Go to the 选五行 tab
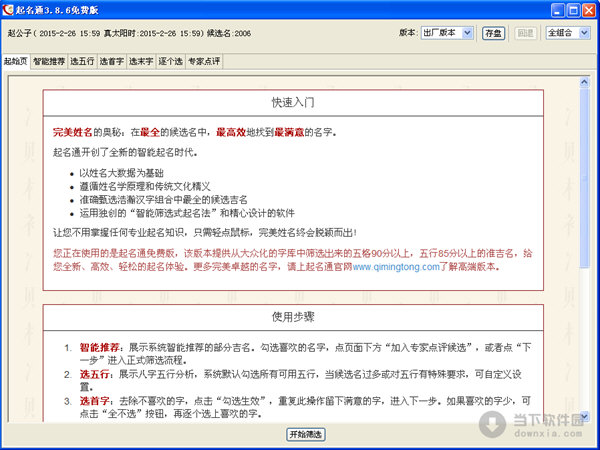Screen dimensions: 600x450 [82, 61]
